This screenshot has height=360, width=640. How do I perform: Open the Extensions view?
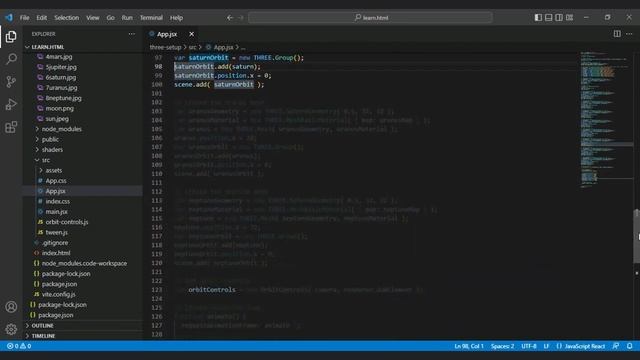11,127
